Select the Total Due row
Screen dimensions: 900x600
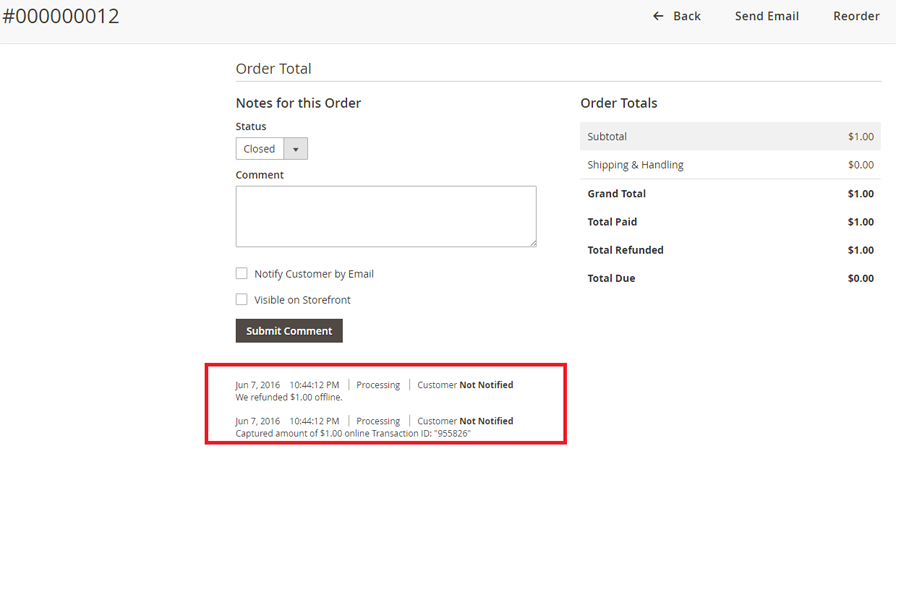click(x=730, y=278)
